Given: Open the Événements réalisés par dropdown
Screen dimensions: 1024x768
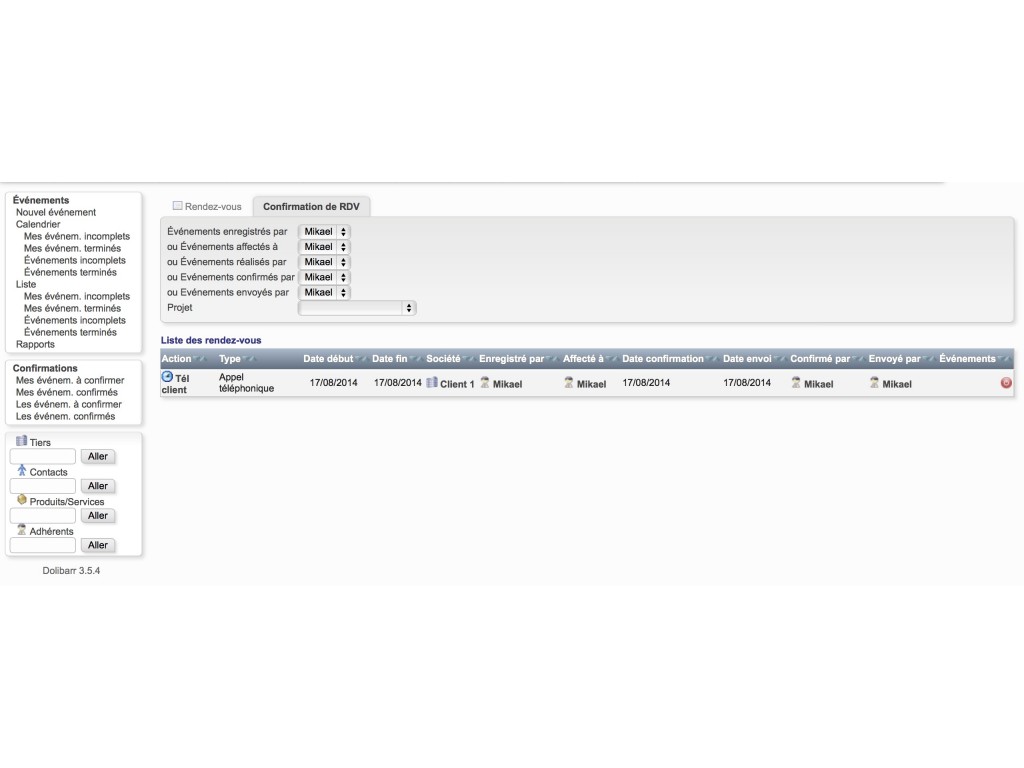Looking at the screenshot, I should point(324,262).
